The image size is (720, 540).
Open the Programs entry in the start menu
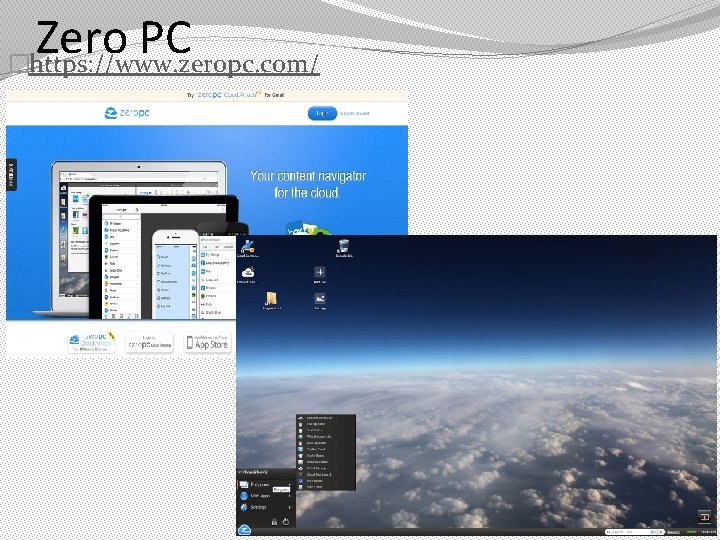[265, 484]
